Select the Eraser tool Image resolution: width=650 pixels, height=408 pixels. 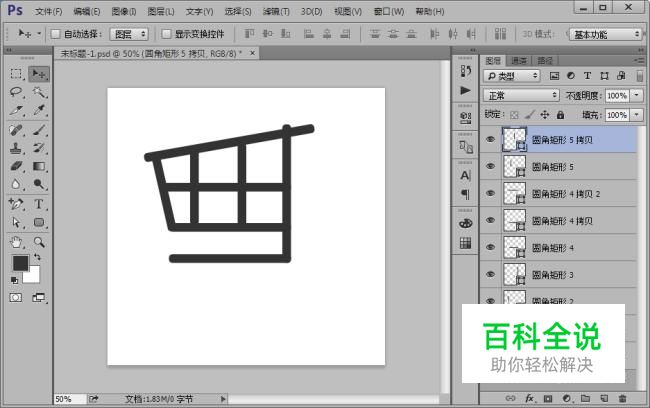tap(16, 166)
